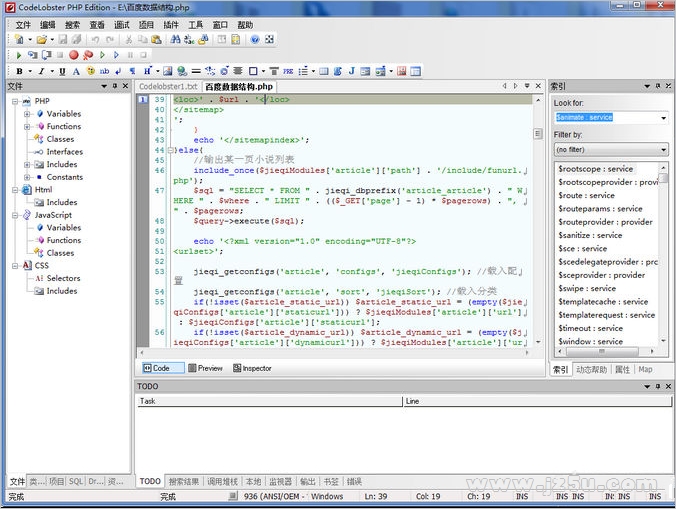
Task: Select '$timeout : service' list entry
Action: point(590,328)
